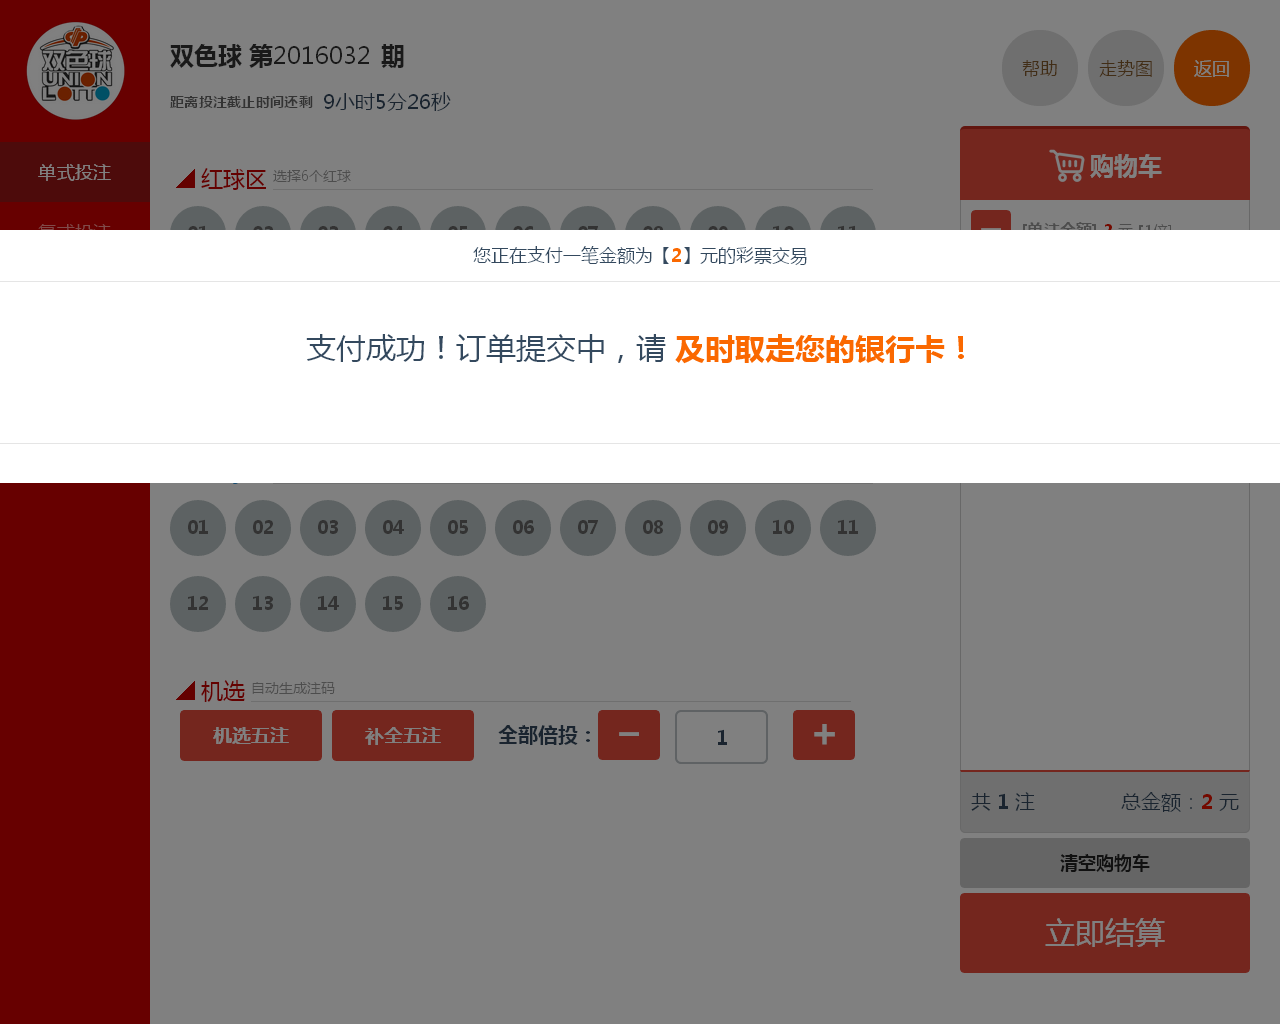Decrease multiplier with the minus button
The width and height of the screenshot is (1280, 1024).
[629, 735]
